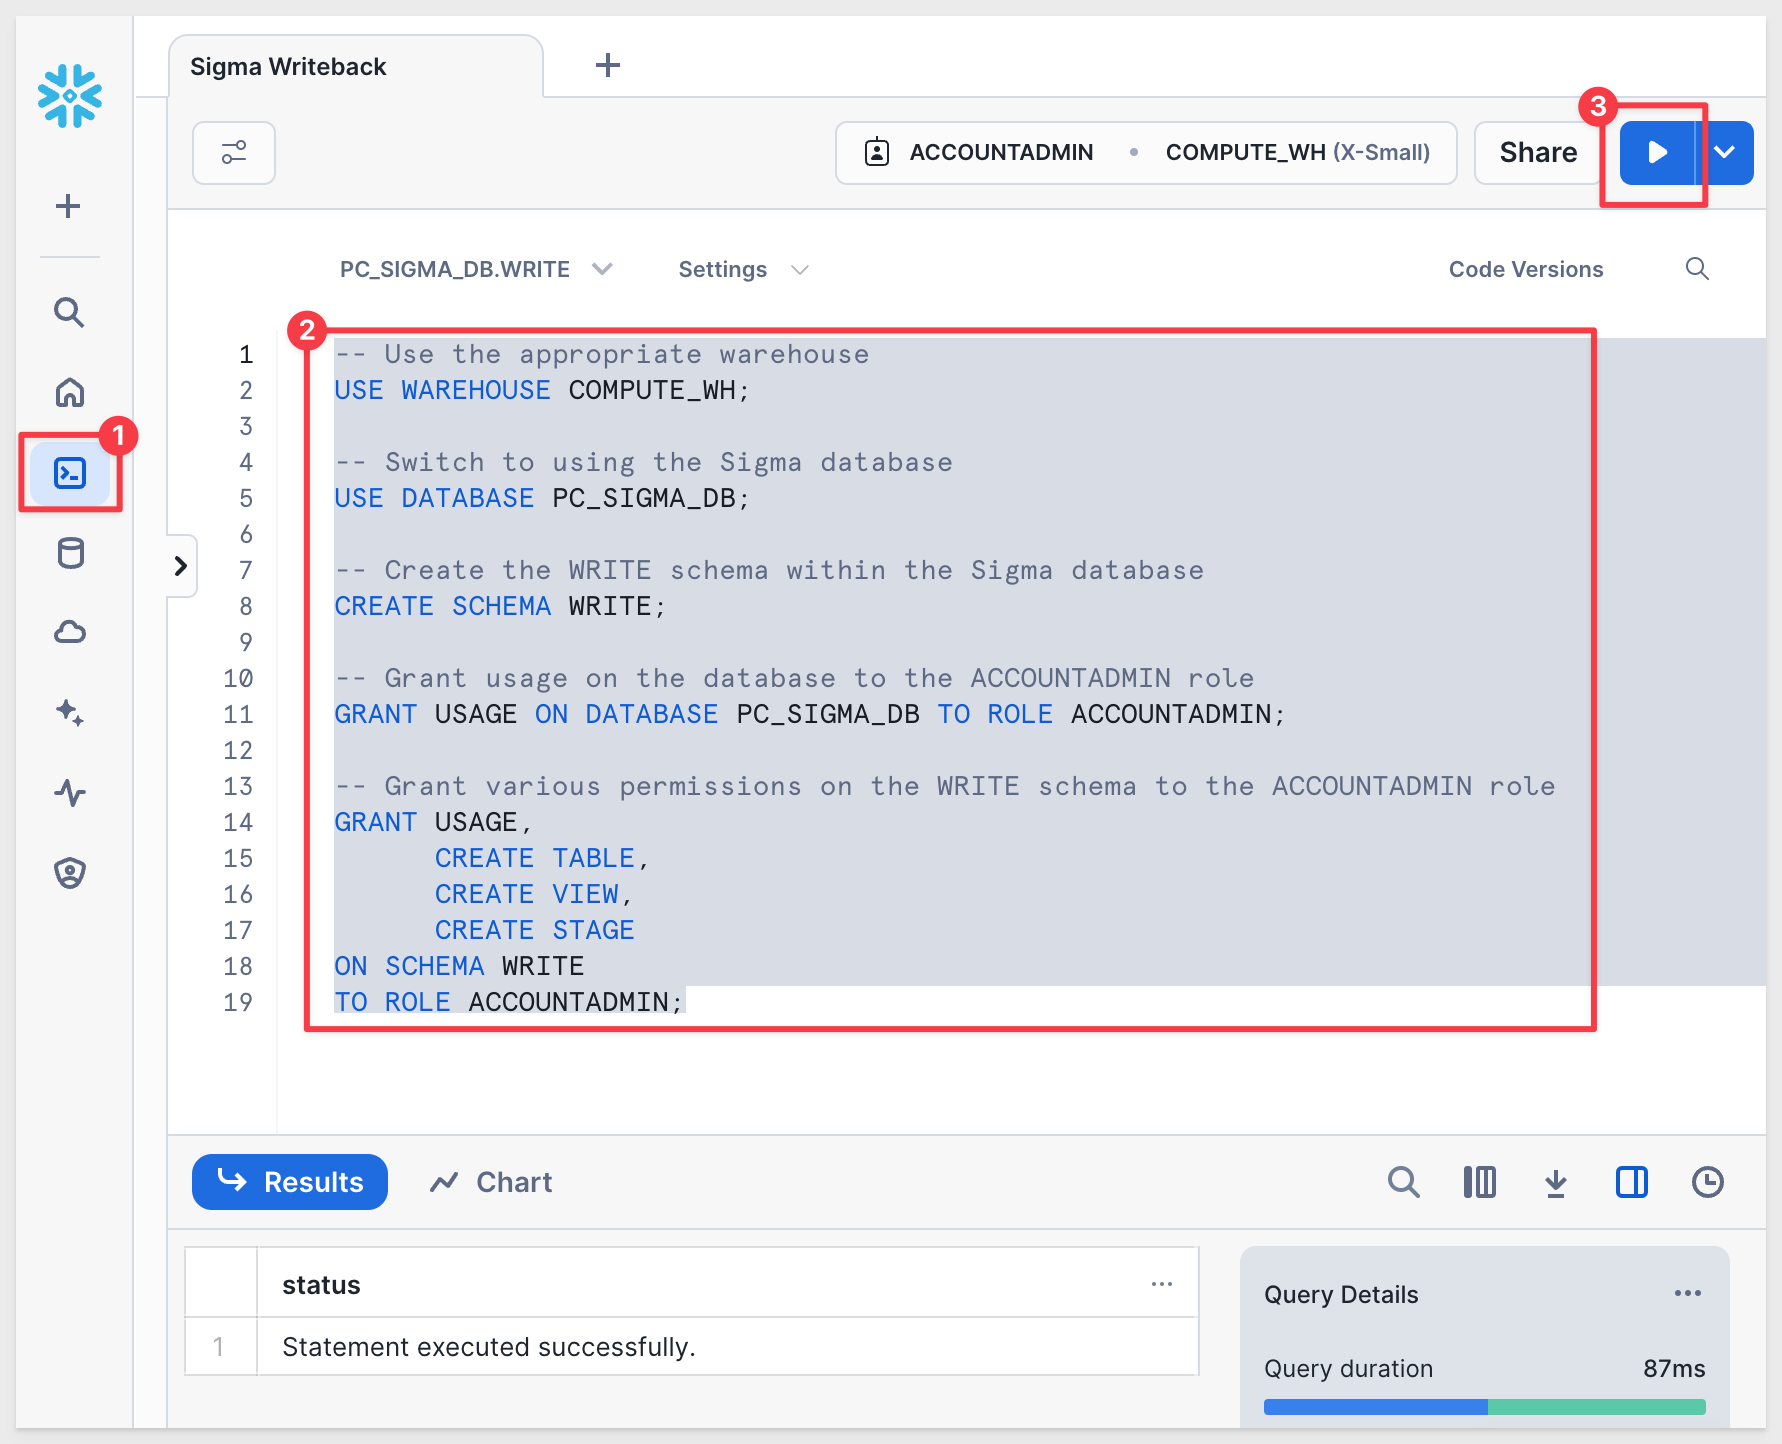Viewport: 1782px width, 1444px height.
Task: Expand the collapsed side panel chevron
Action: tap(181, 566)
